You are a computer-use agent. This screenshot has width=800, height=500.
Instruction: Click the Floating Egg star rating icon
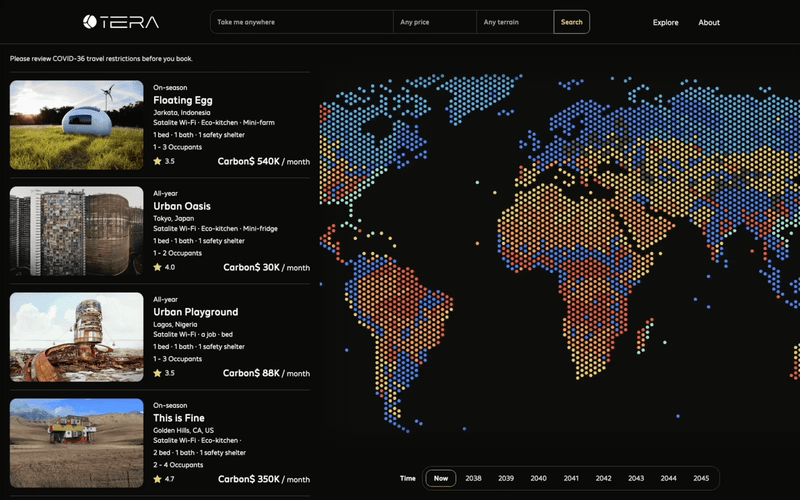157,161
